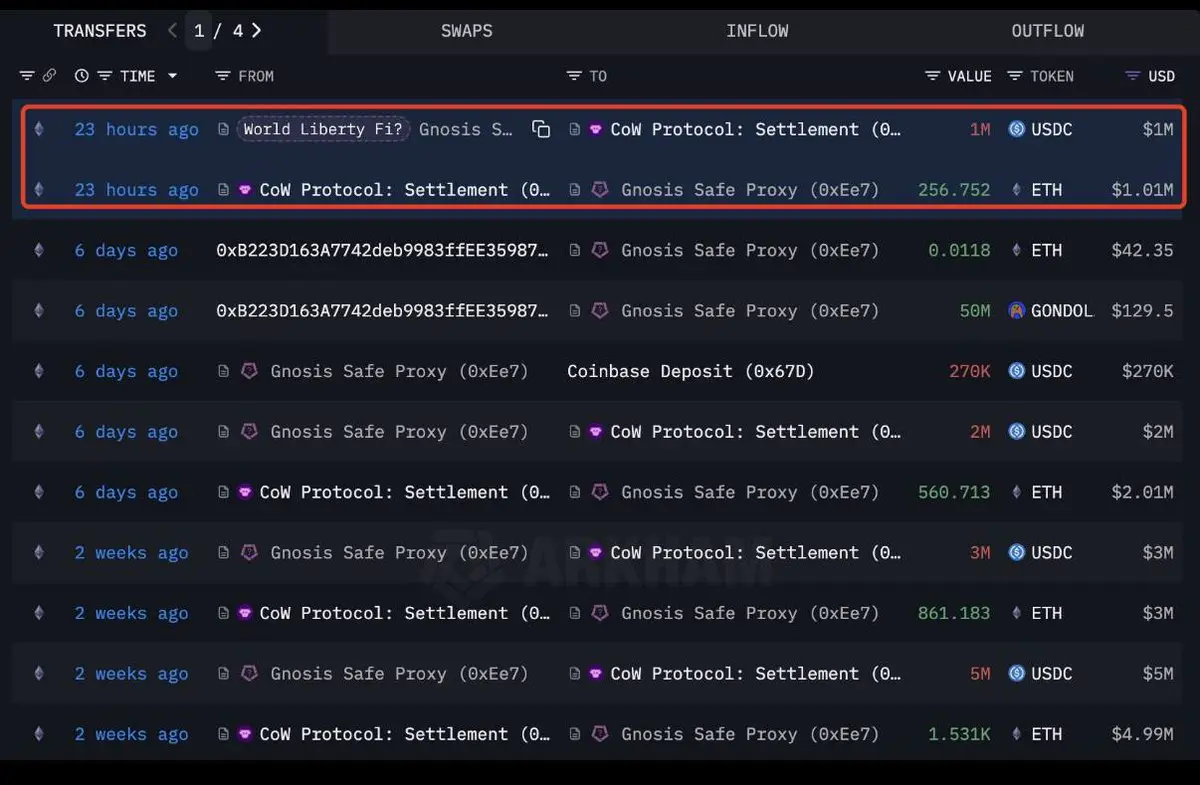Go to the next transfers page
Viewport: 1200px width, 785px height.
[x=257, y=31]
